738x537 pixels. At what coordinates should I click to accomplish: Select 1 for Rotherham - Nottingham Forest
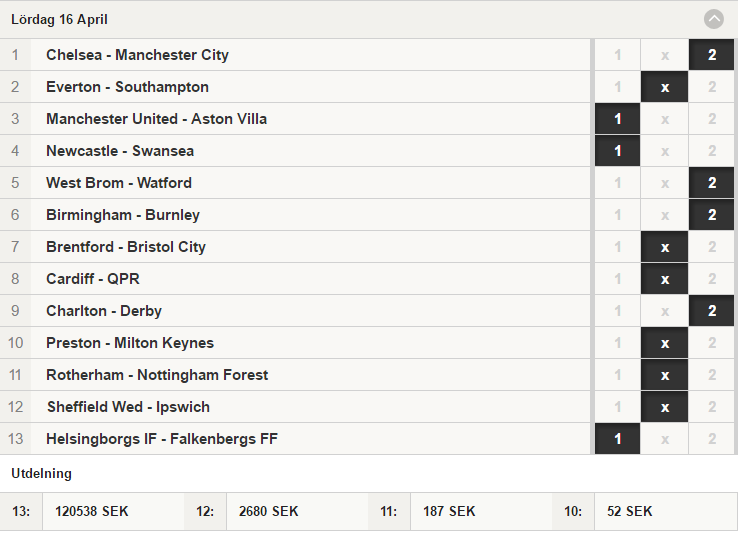[618, 375]
